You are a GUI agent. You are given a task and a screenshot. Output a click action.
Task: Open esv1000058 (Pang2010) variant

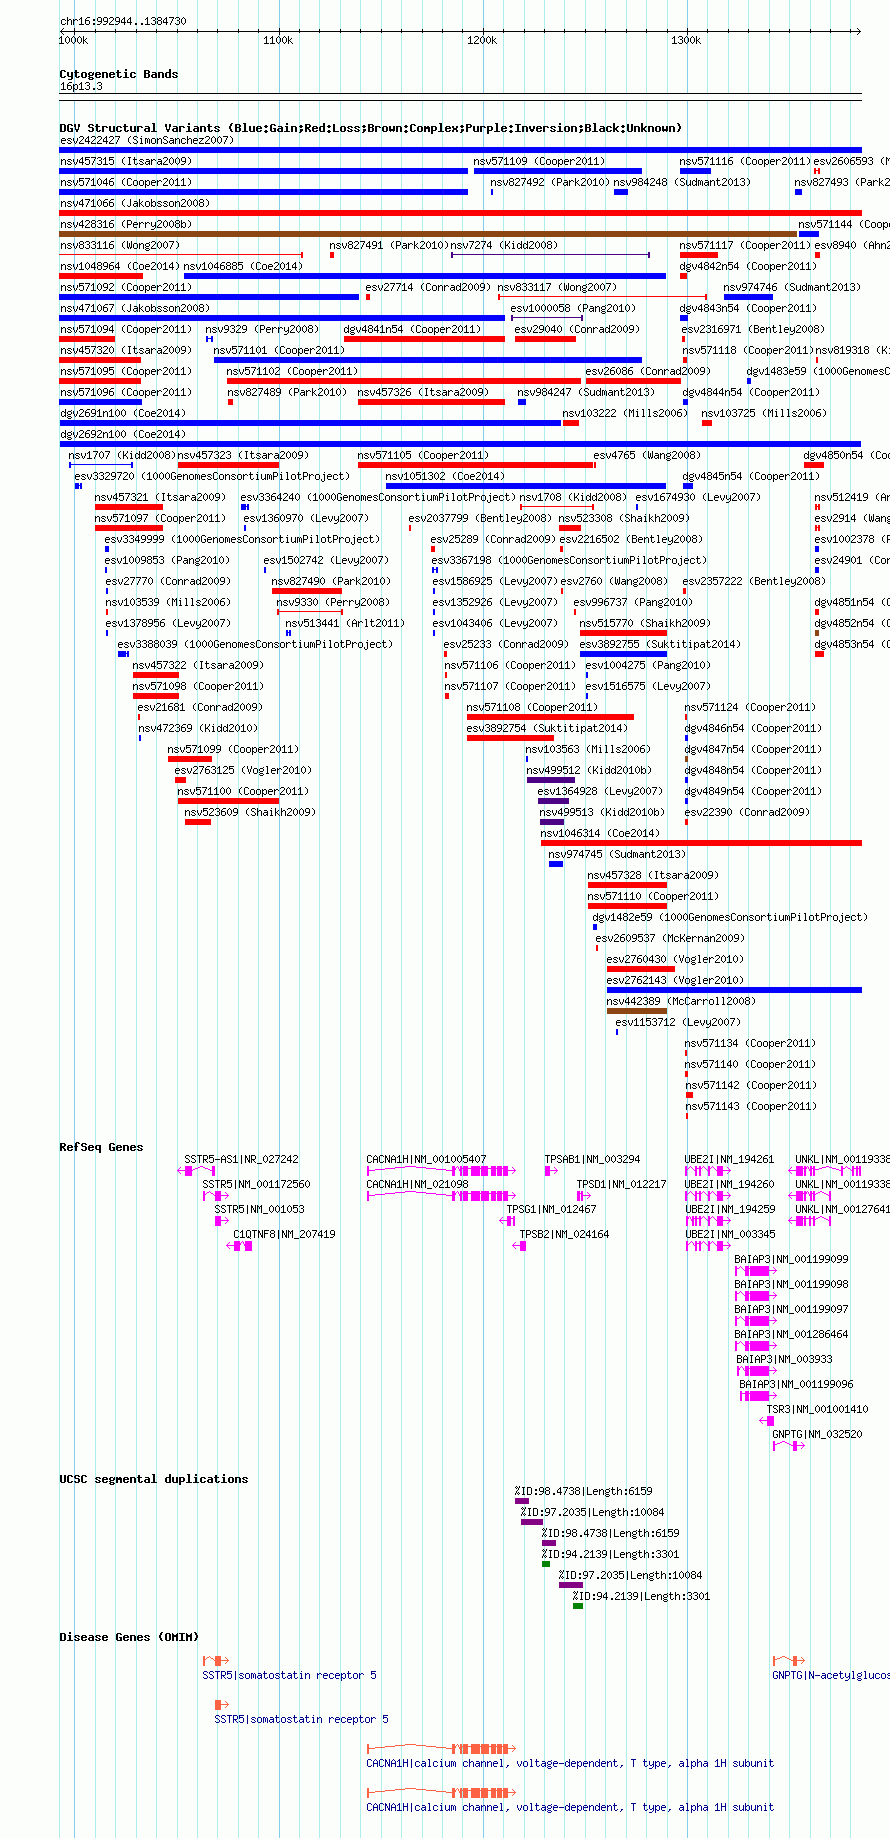coord(573,308)
